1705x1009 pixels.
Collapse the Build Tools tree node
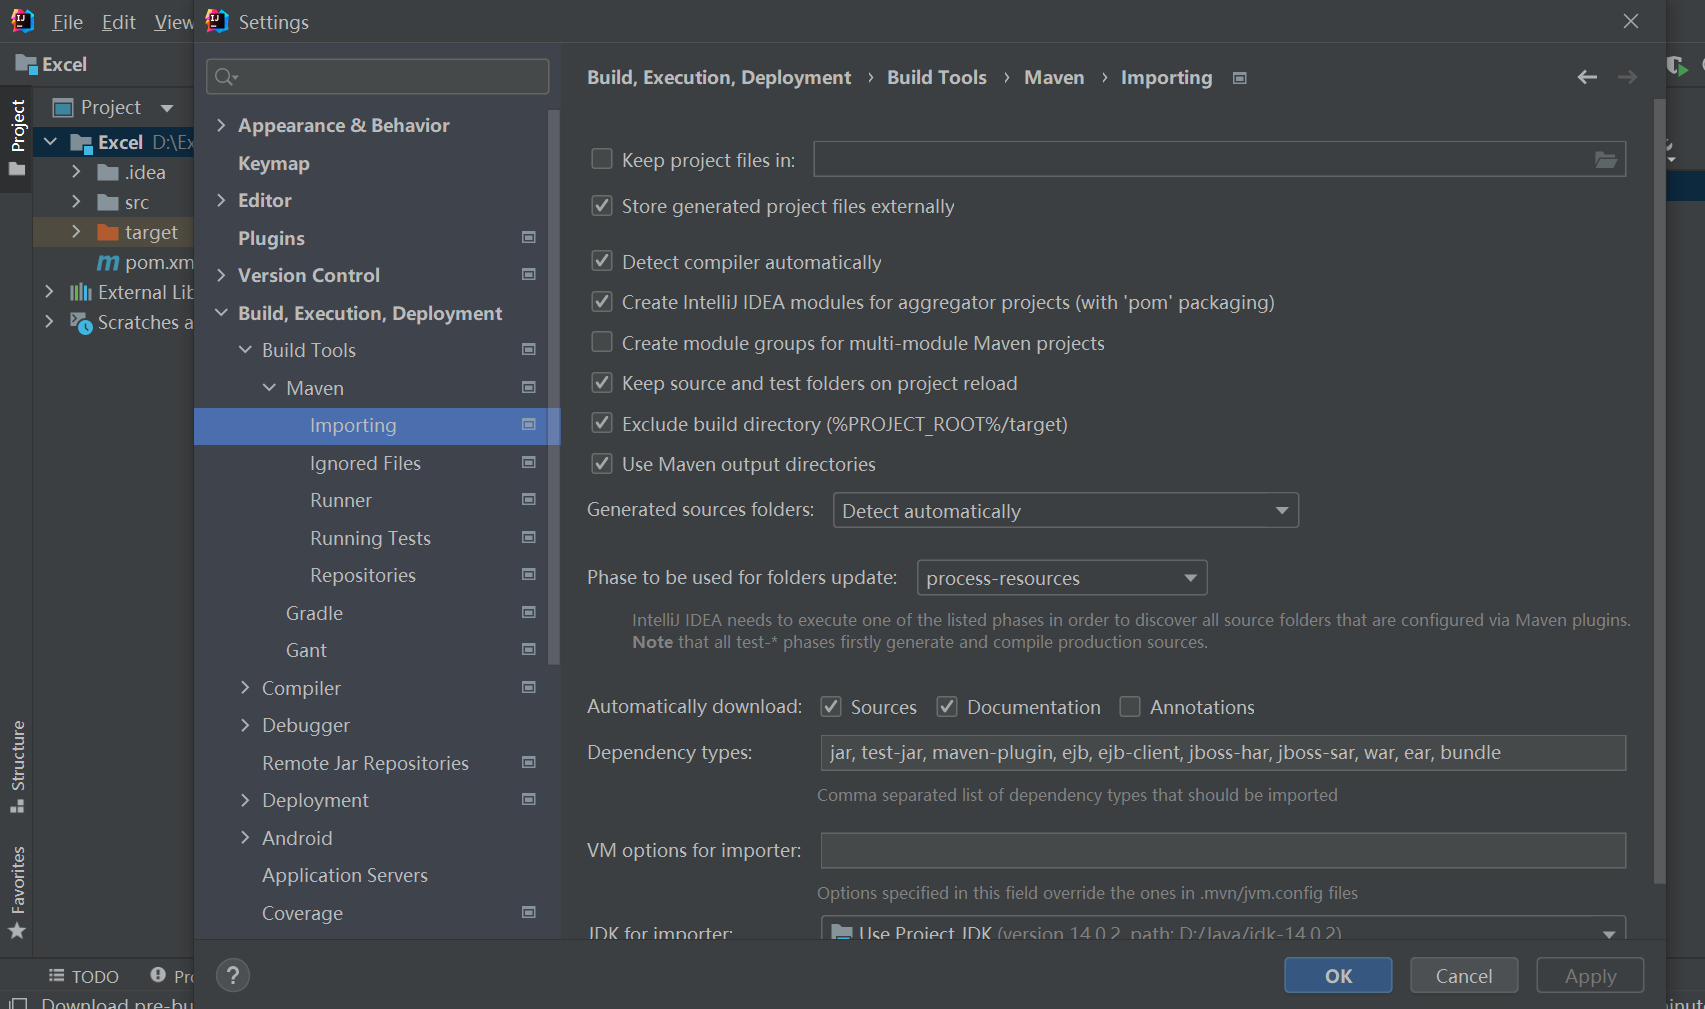click(245, 349)
